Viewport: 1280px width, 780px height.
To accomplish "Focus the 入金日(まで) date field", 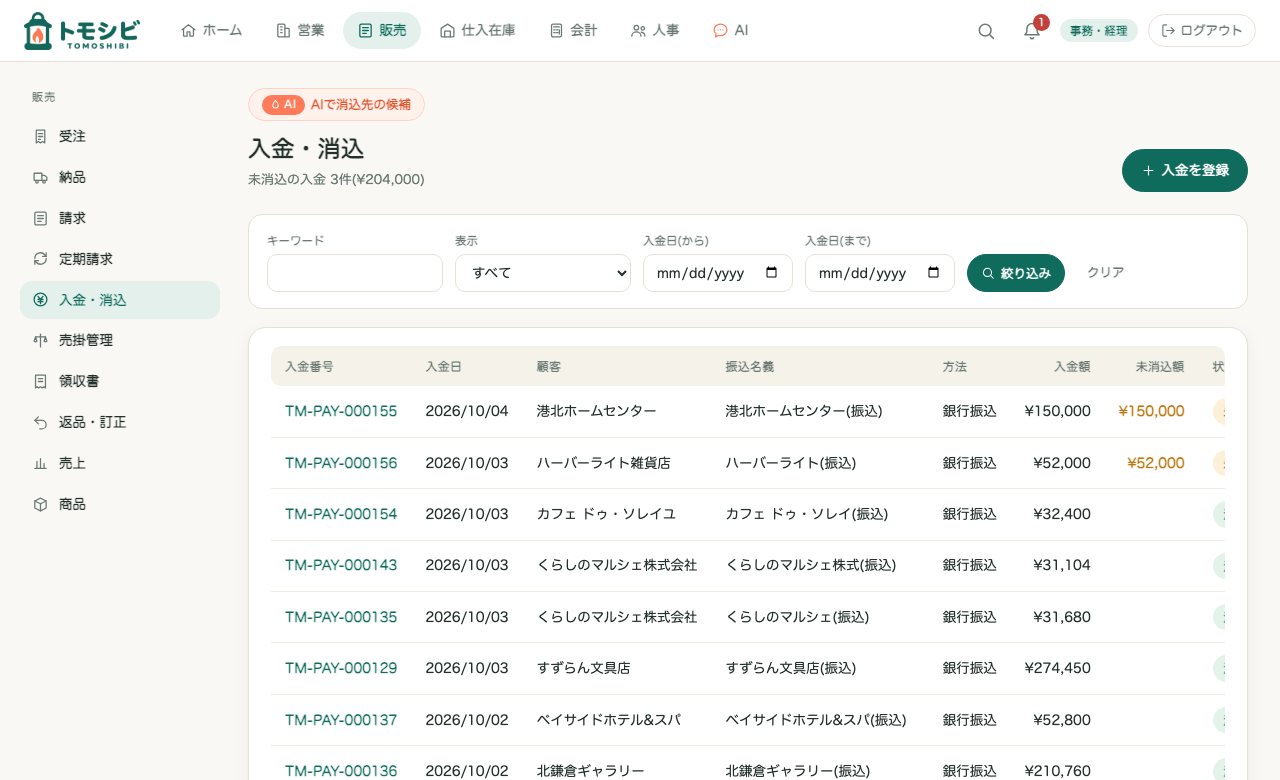I will click(880, 273).
